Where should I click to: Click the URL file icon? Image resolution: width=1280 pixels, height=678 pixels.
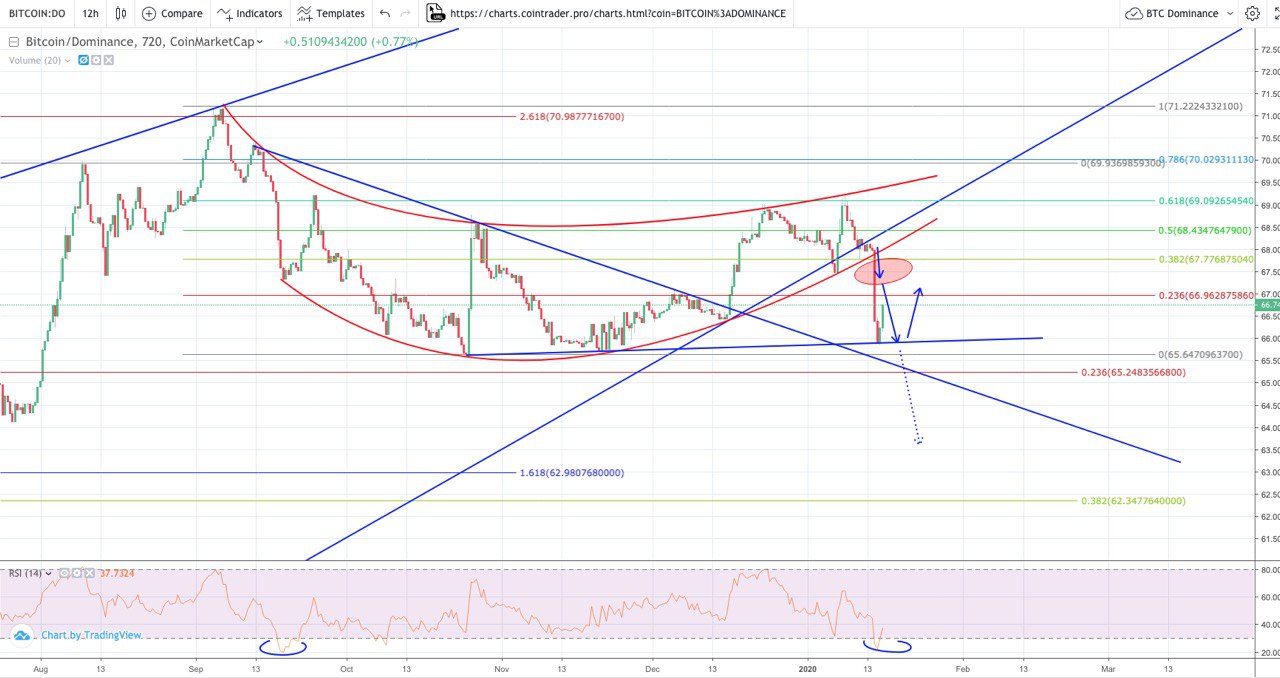[x=434, y=13]
